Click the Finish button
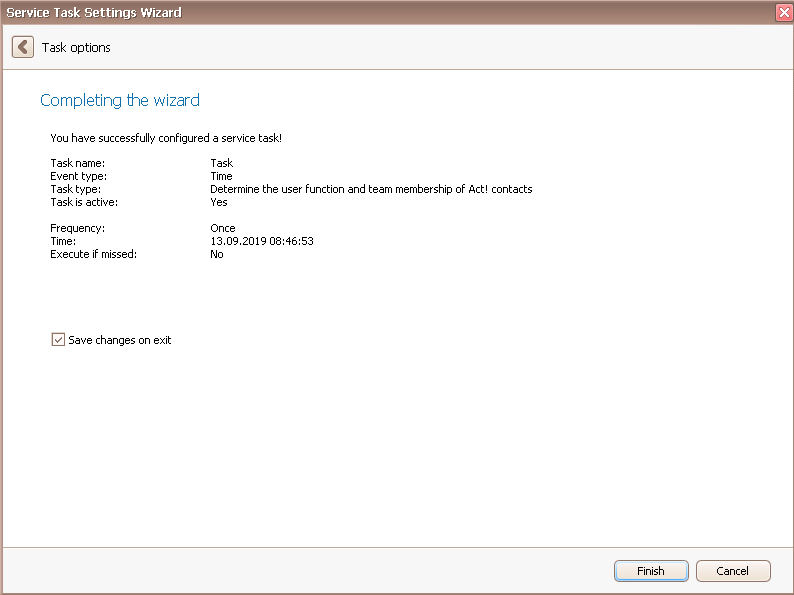Screen dimensions: 794x595 click(651, 571)
